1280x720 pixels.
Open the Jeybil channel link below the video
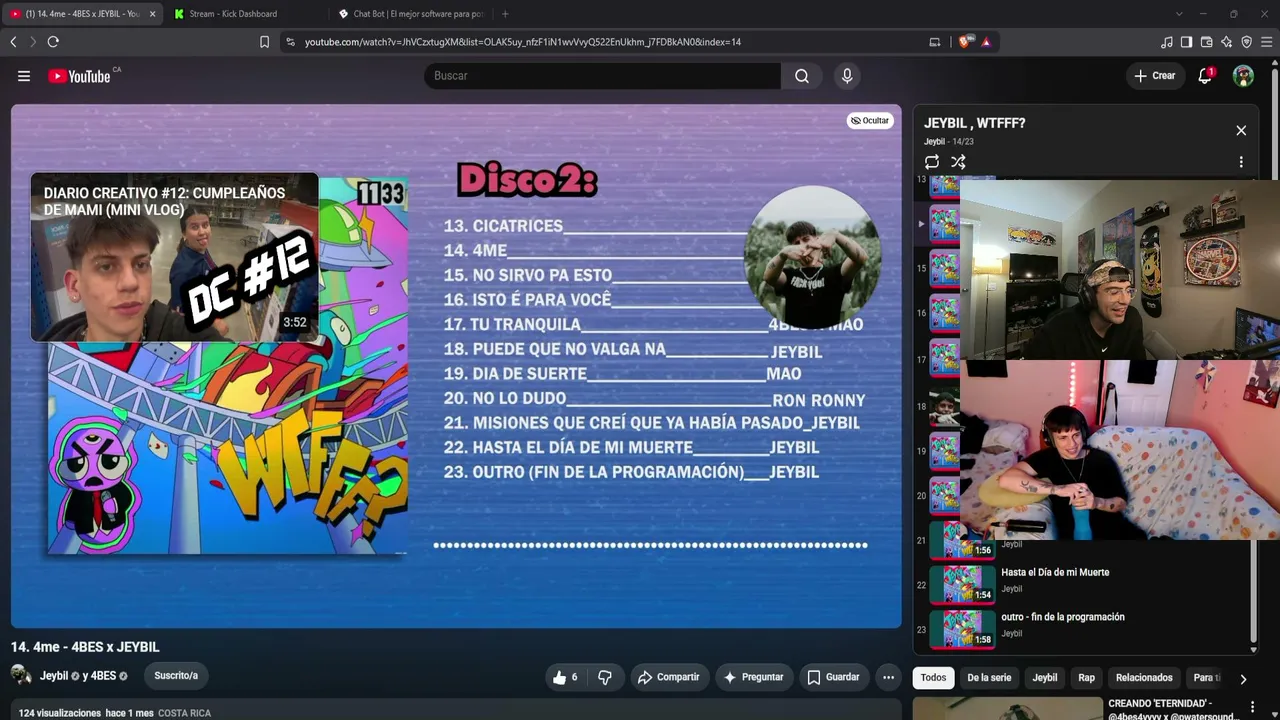(x=54, y=676)
